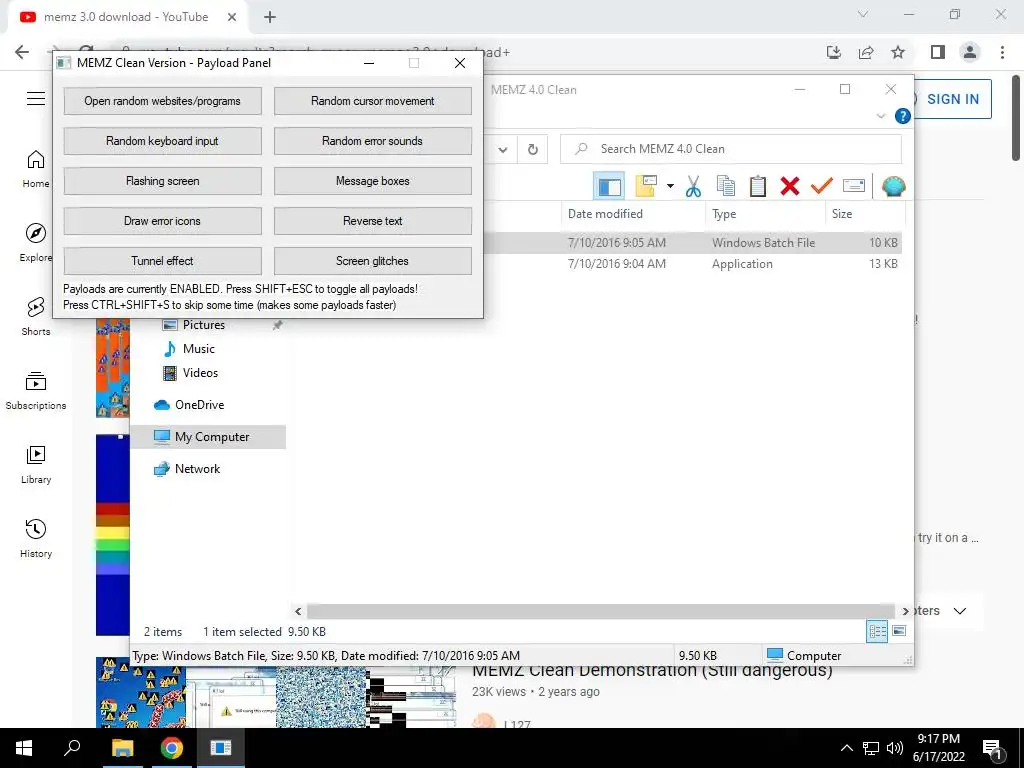Screen dimensions: 1024x768
Task: Open Classic Shell settings shell icon
Action: pyautogui.click(x=893, y=186)
